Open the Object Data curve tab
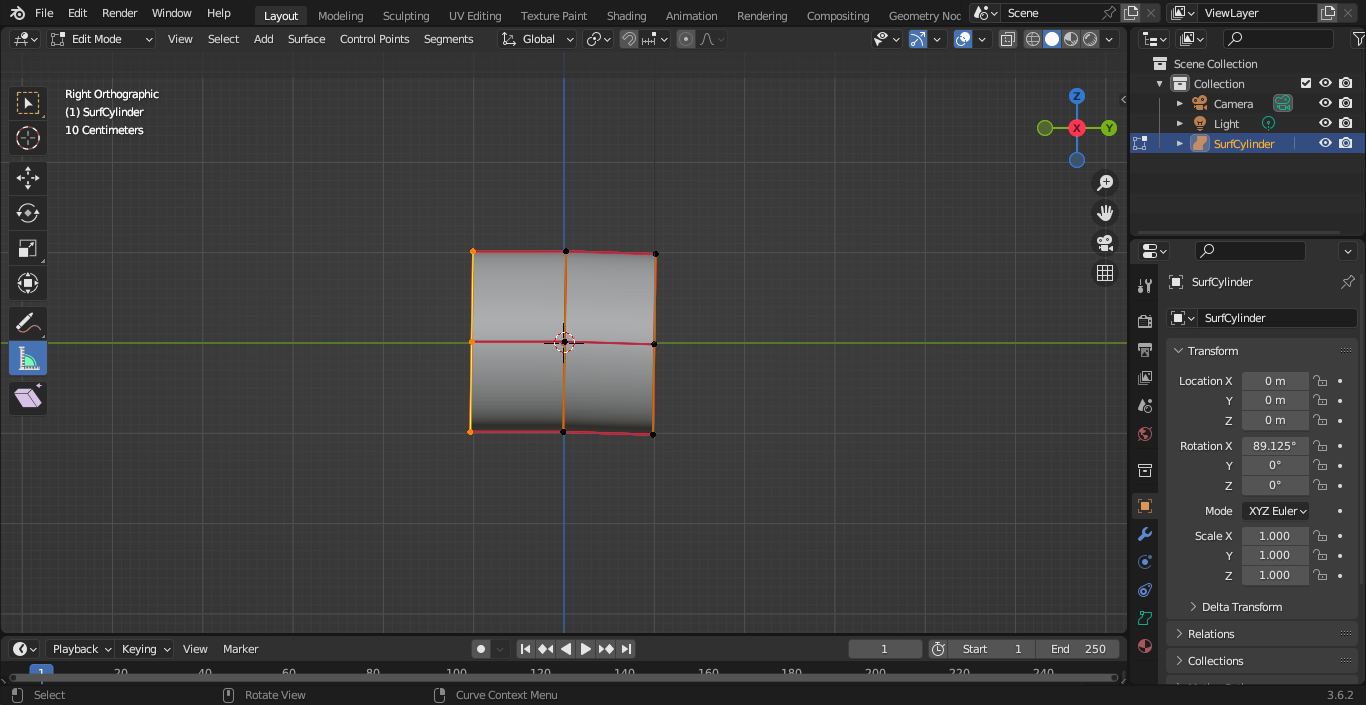1366x705 pixels. 1145,618
